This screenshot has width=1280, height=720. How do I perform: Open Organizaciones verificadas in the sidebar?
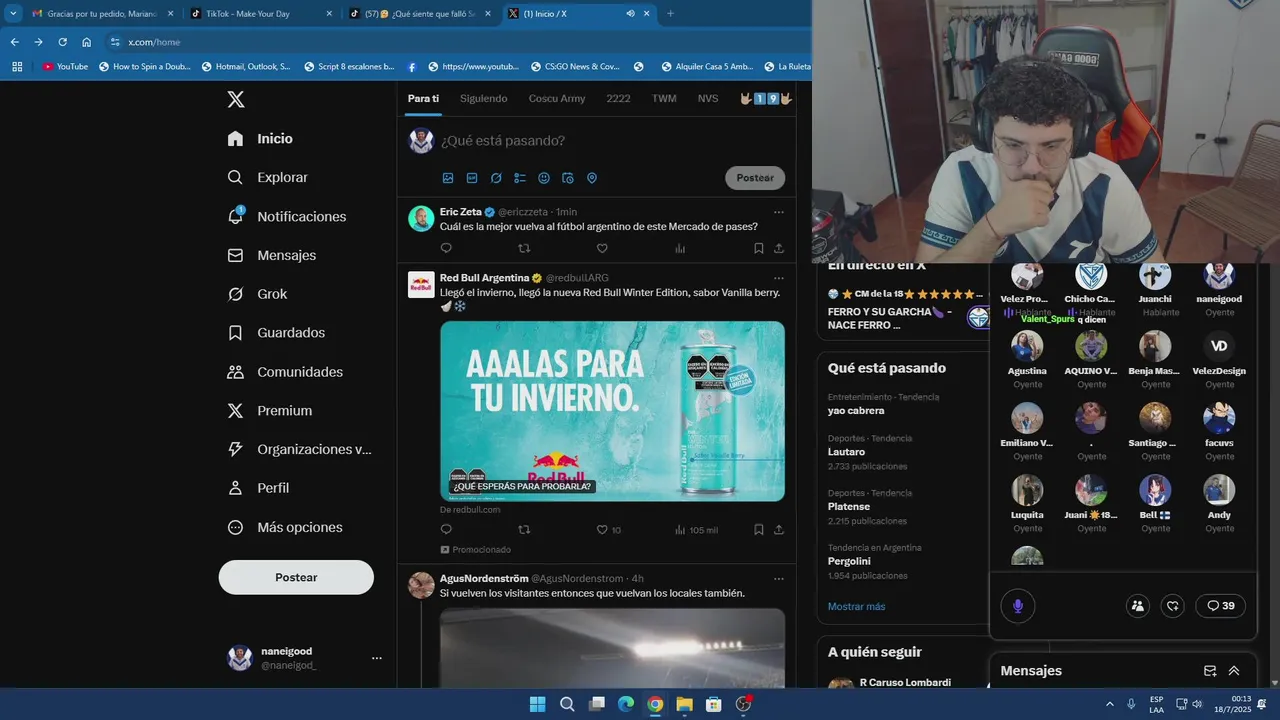click(x=299, y=449)
